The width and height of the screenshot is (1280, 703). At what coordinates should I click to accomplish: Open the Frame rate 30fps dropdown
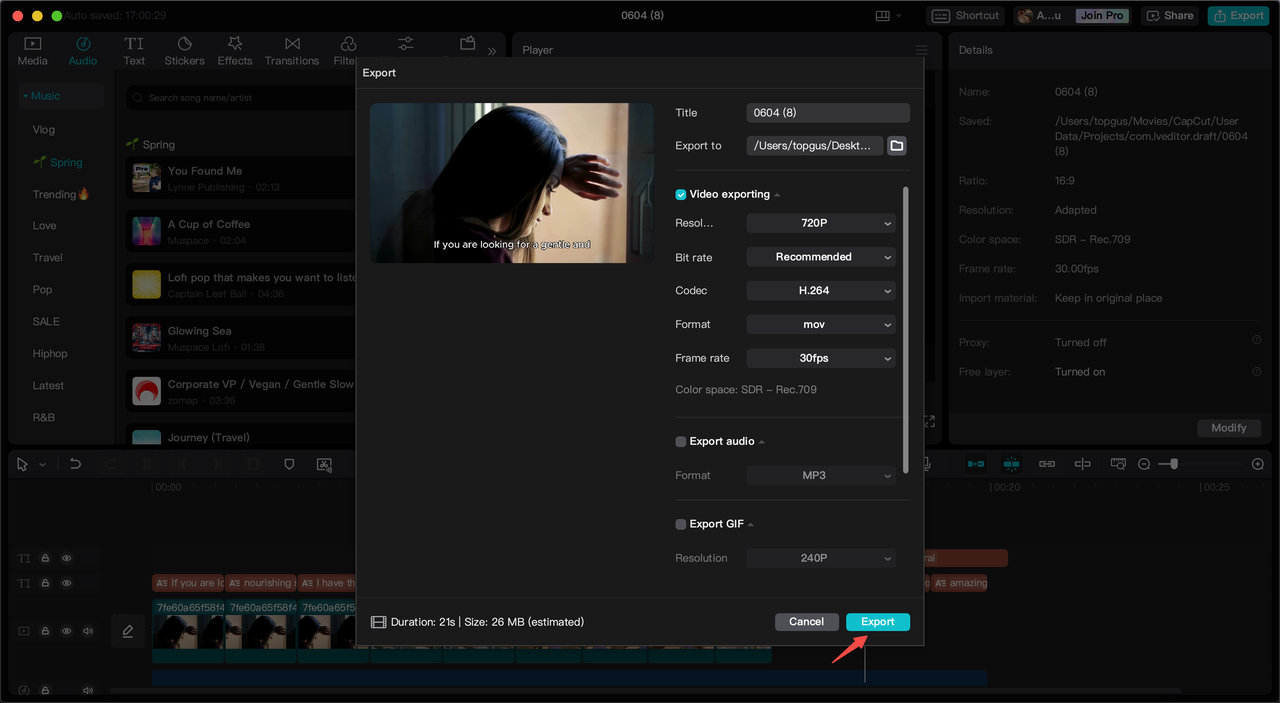coord(821,358)
